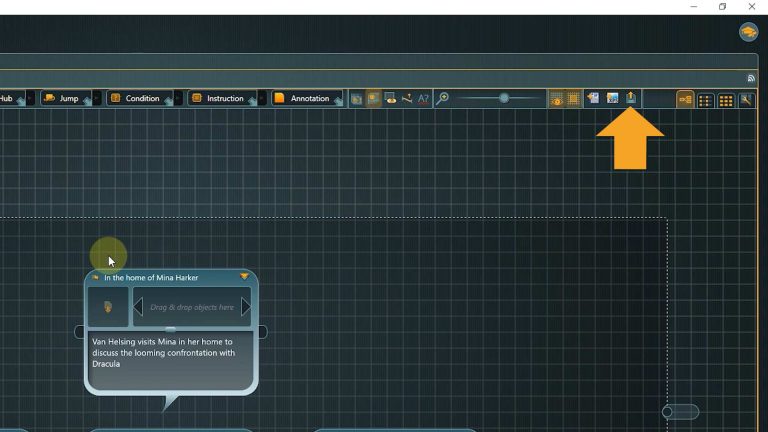Select the Instruction node template button

(x=222, y=98)
